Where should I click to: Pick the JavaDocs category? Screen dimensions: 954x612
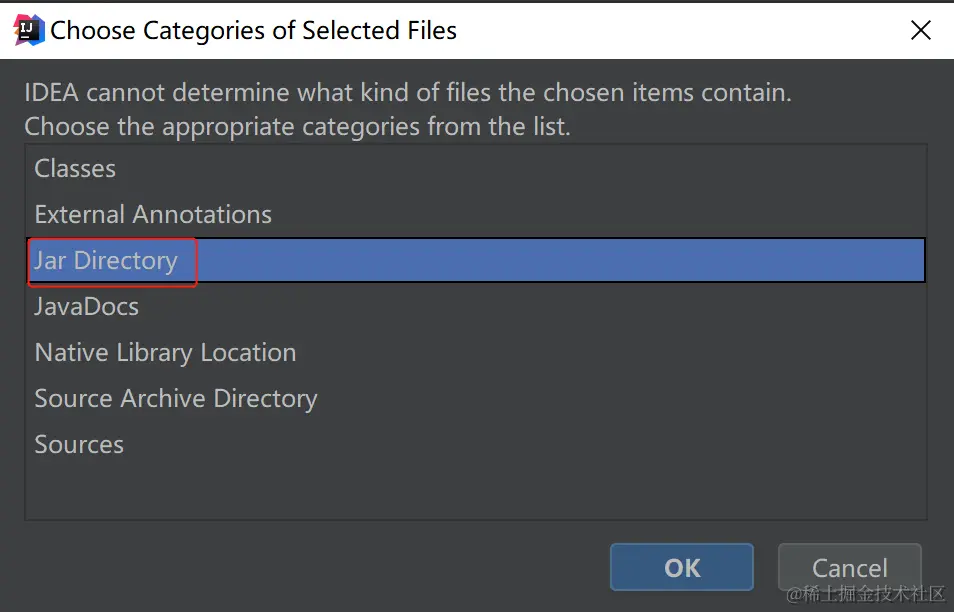[x=87, y=307]
